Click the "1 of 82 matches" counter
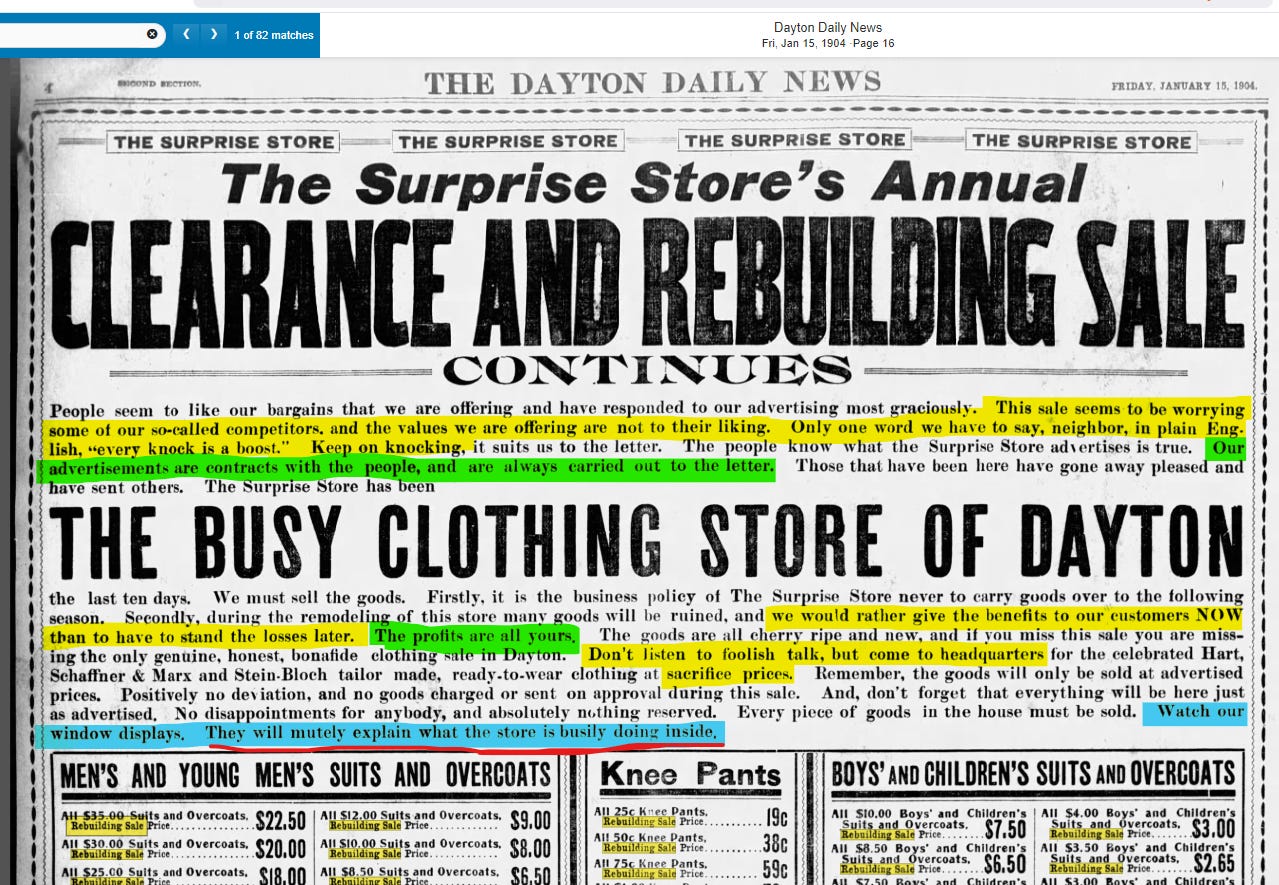This screenshot has height=885, width=1279. 274,35
